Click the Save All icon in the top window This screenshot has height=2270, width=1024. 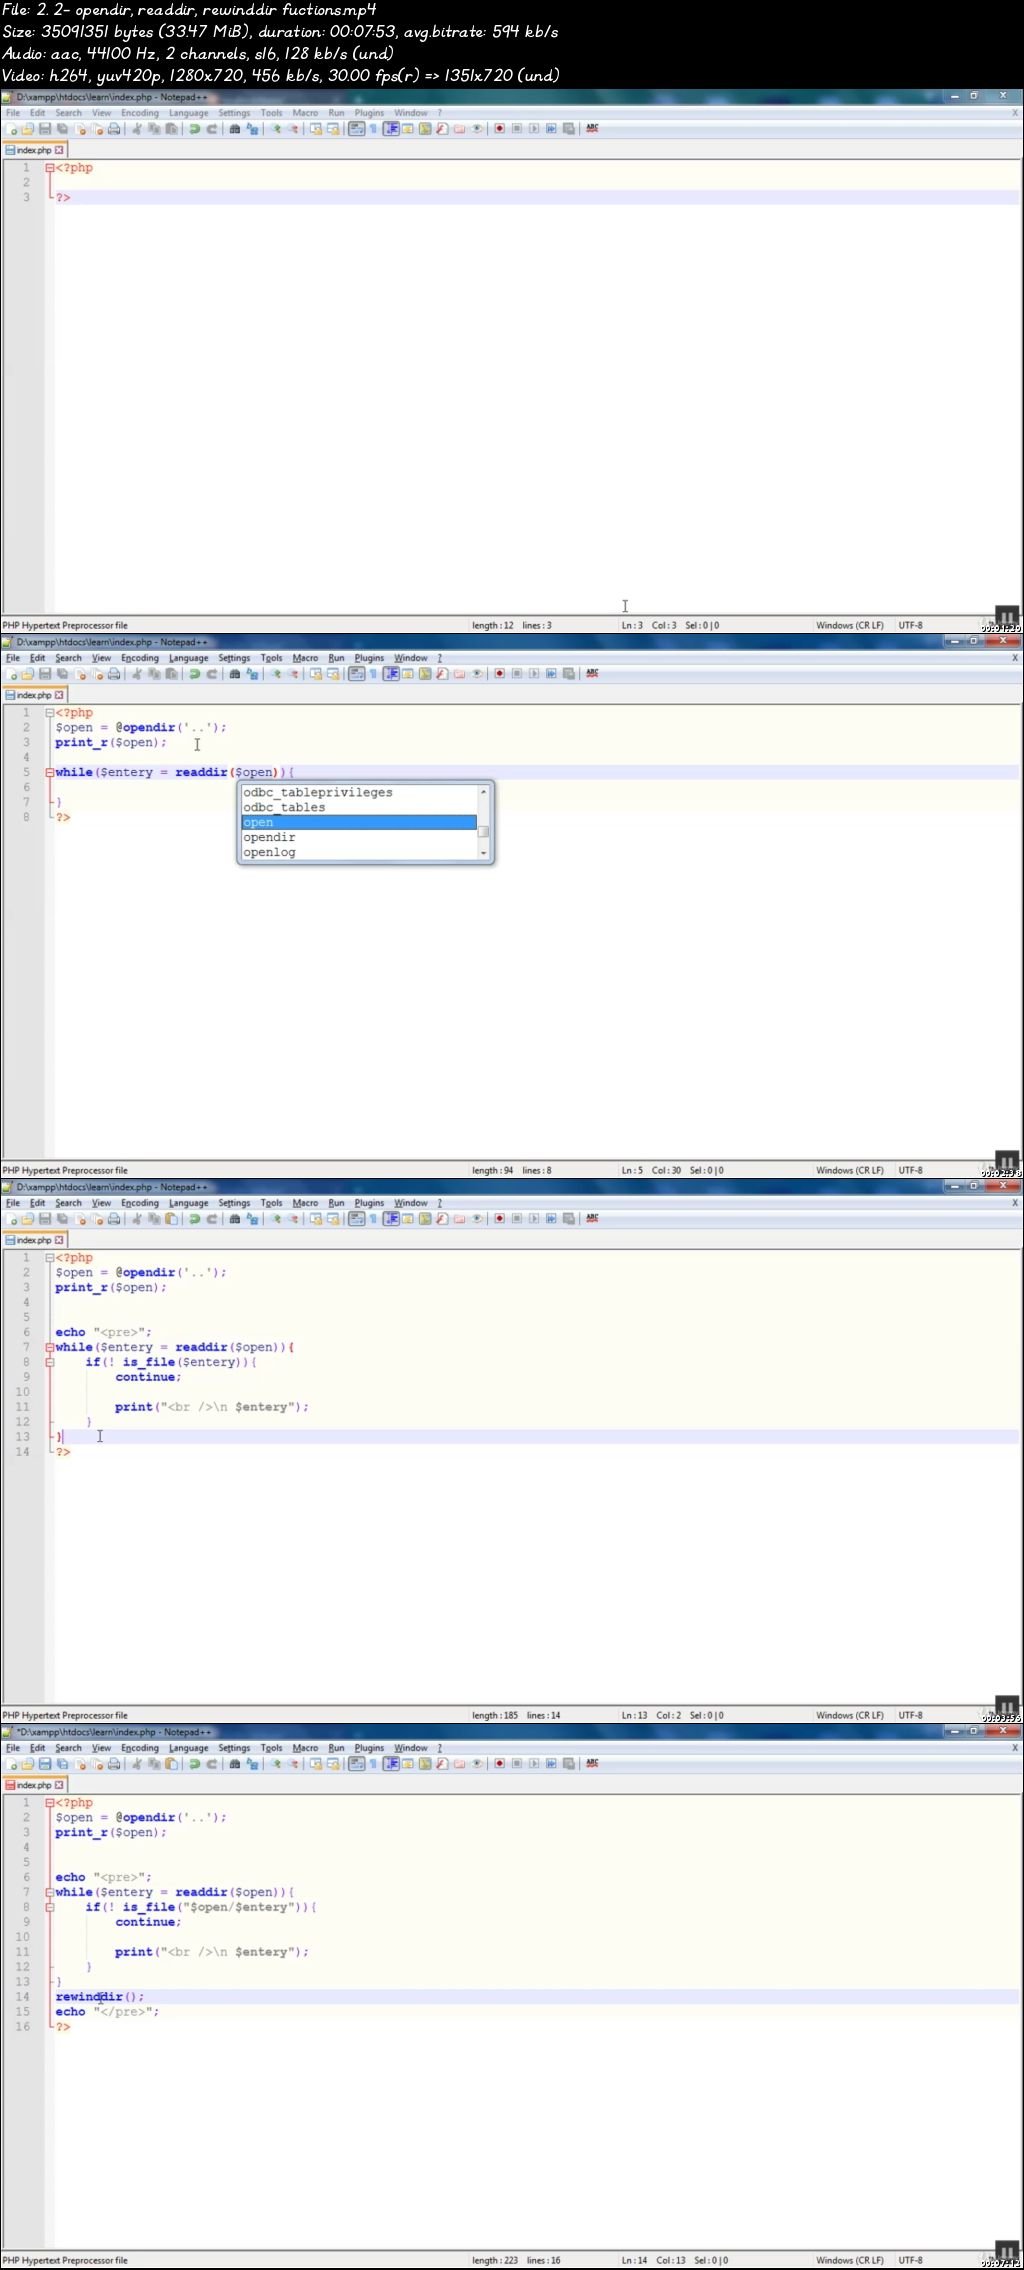click(62, 128)
